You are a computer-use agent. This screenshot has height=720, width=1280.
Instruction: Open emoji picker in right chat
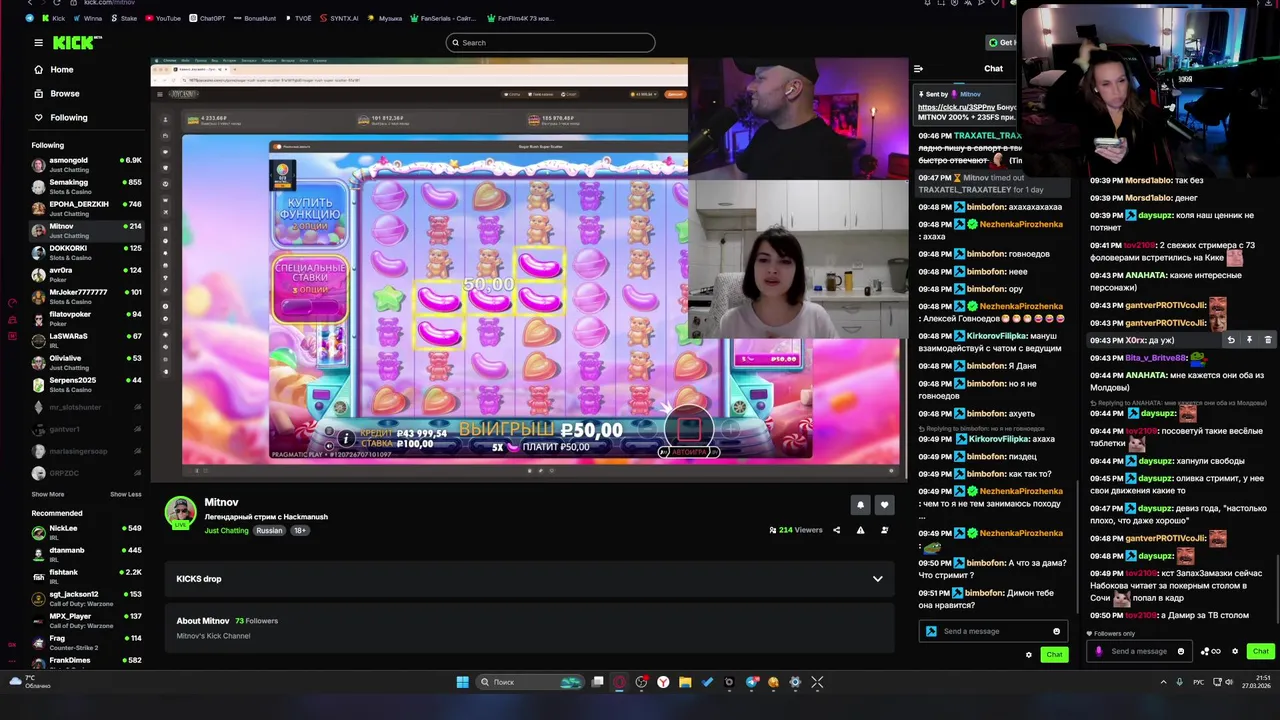[1180, 651]
